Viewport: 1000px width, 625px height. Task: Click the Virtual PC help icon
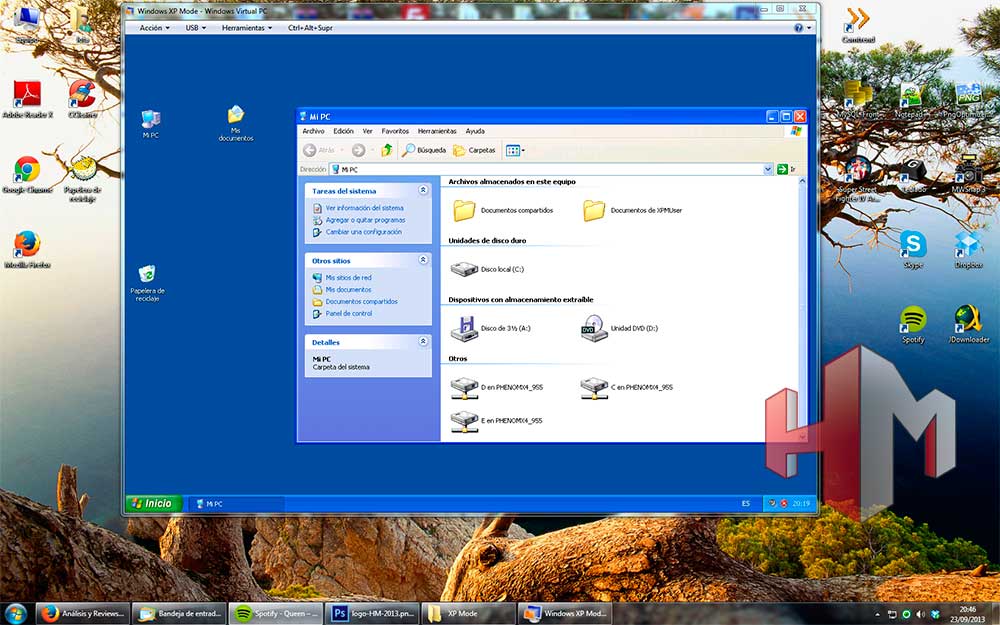[798, 28]
